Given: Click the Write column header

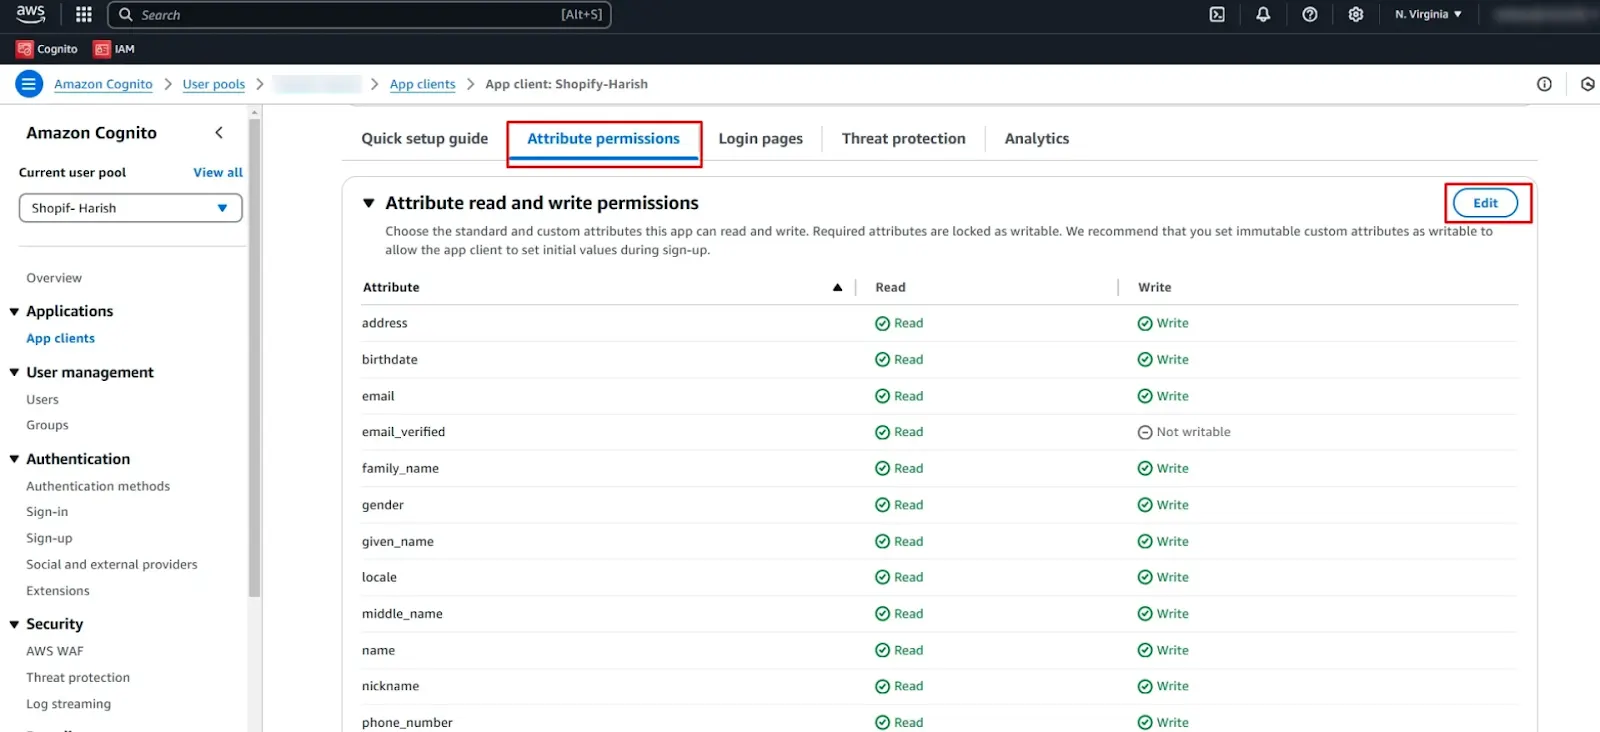Looking at the screenshot, I should tap(1154, 287).
